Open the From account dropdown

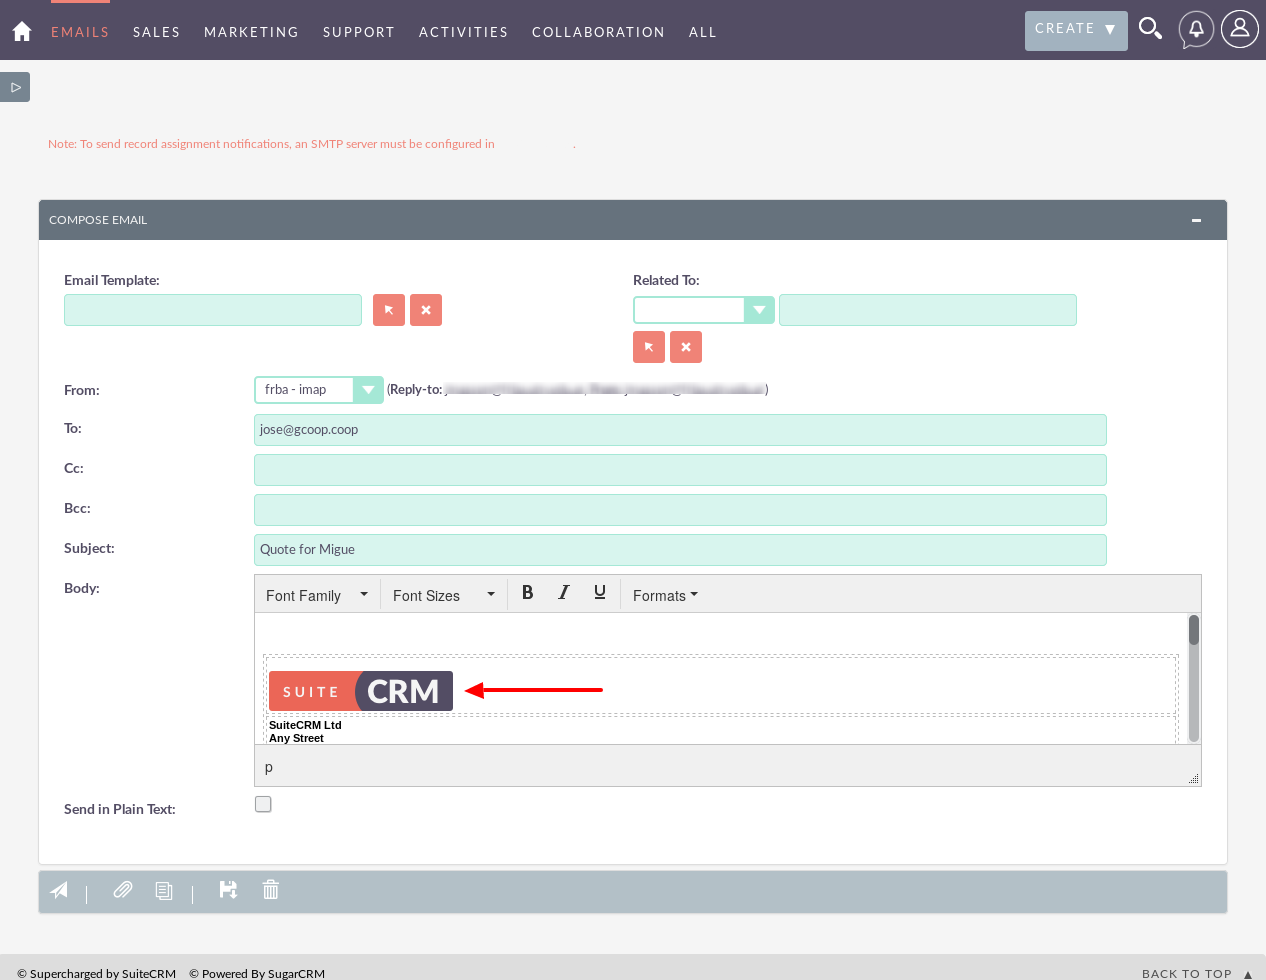coord(319,390)
